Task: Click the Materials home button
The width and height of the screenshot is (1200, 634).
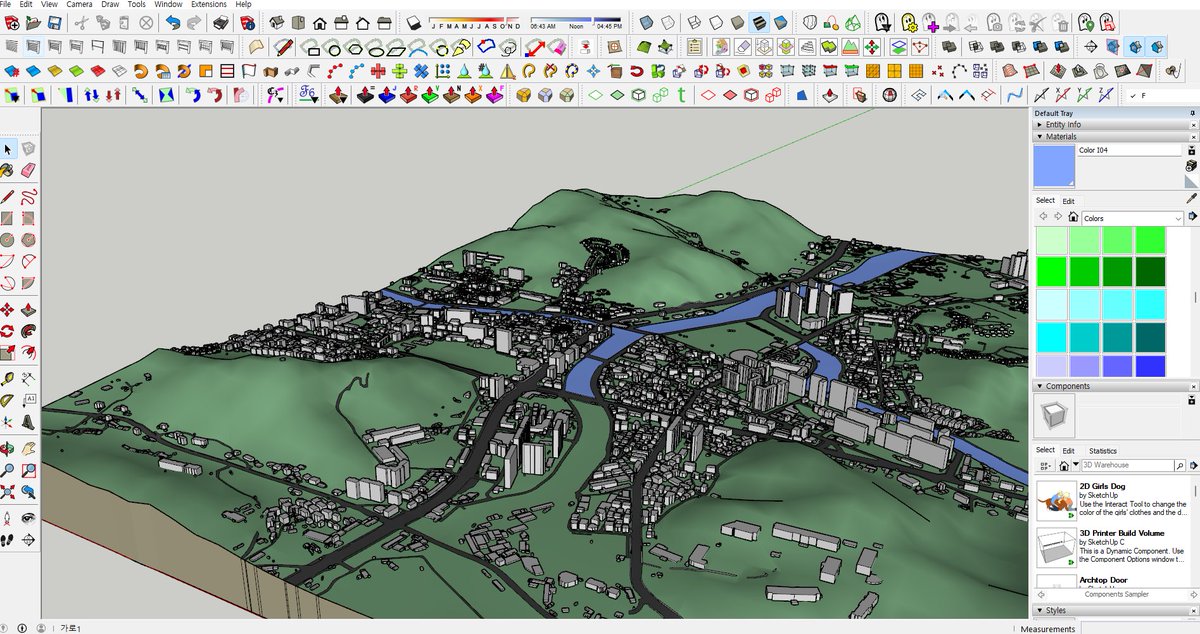Action: tap(1073, 217)
